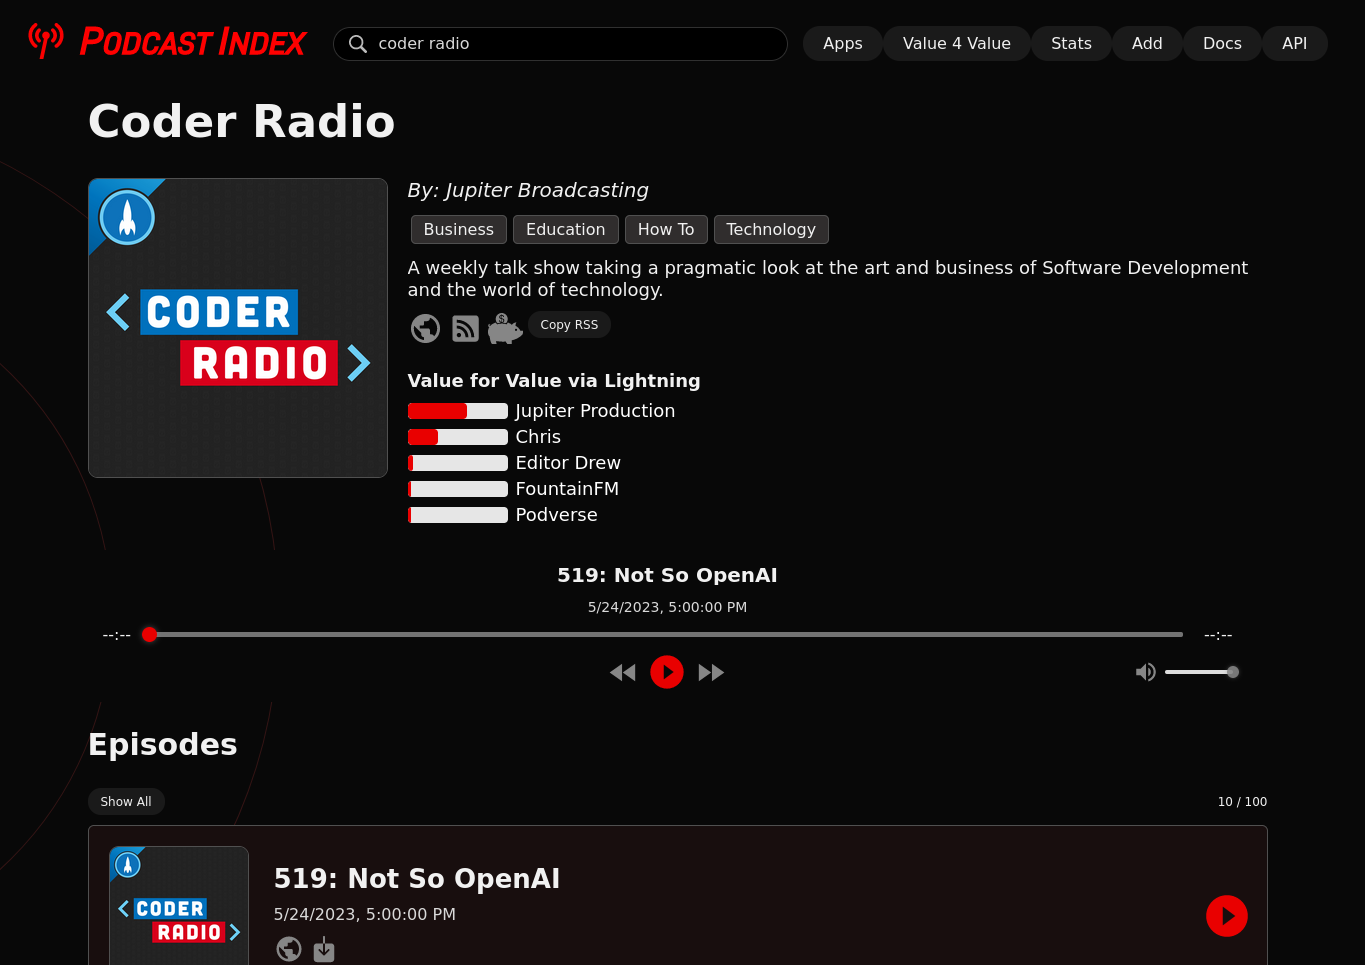
Task: Click the piggy bank funding icon
Action: [505, 328]
